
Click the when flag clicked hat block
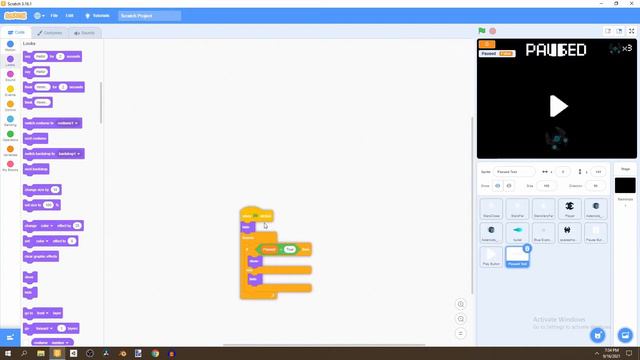click(x=257, y=214)
